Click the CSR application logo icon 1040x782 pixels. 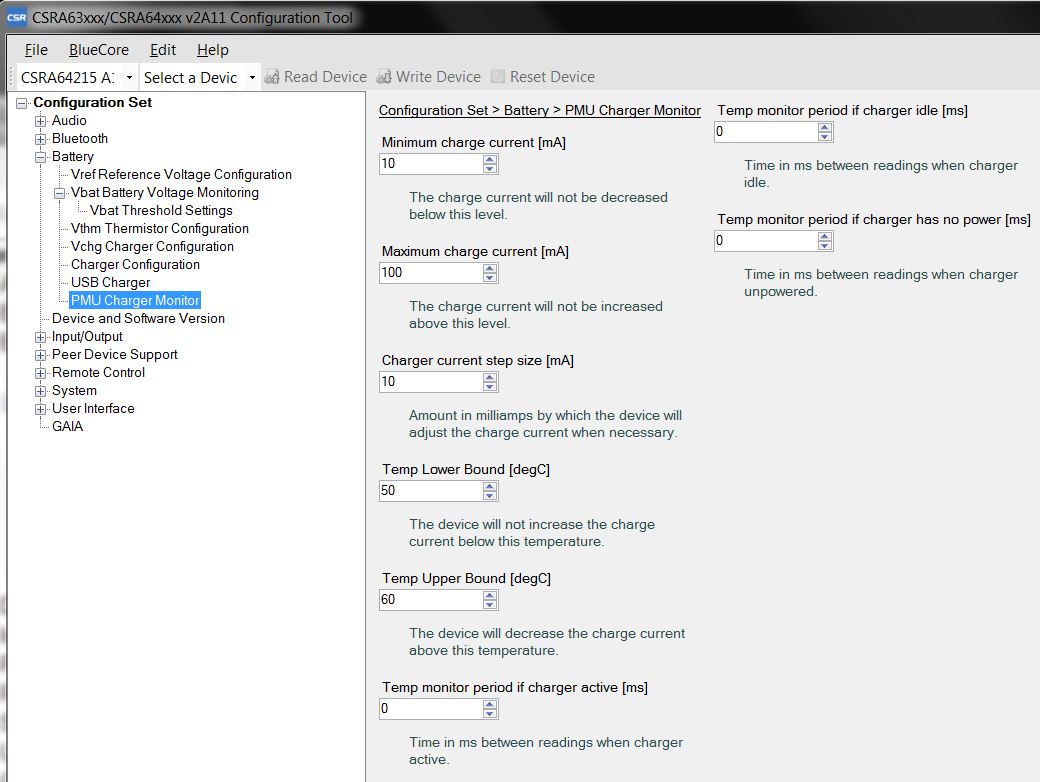[16, 17]
